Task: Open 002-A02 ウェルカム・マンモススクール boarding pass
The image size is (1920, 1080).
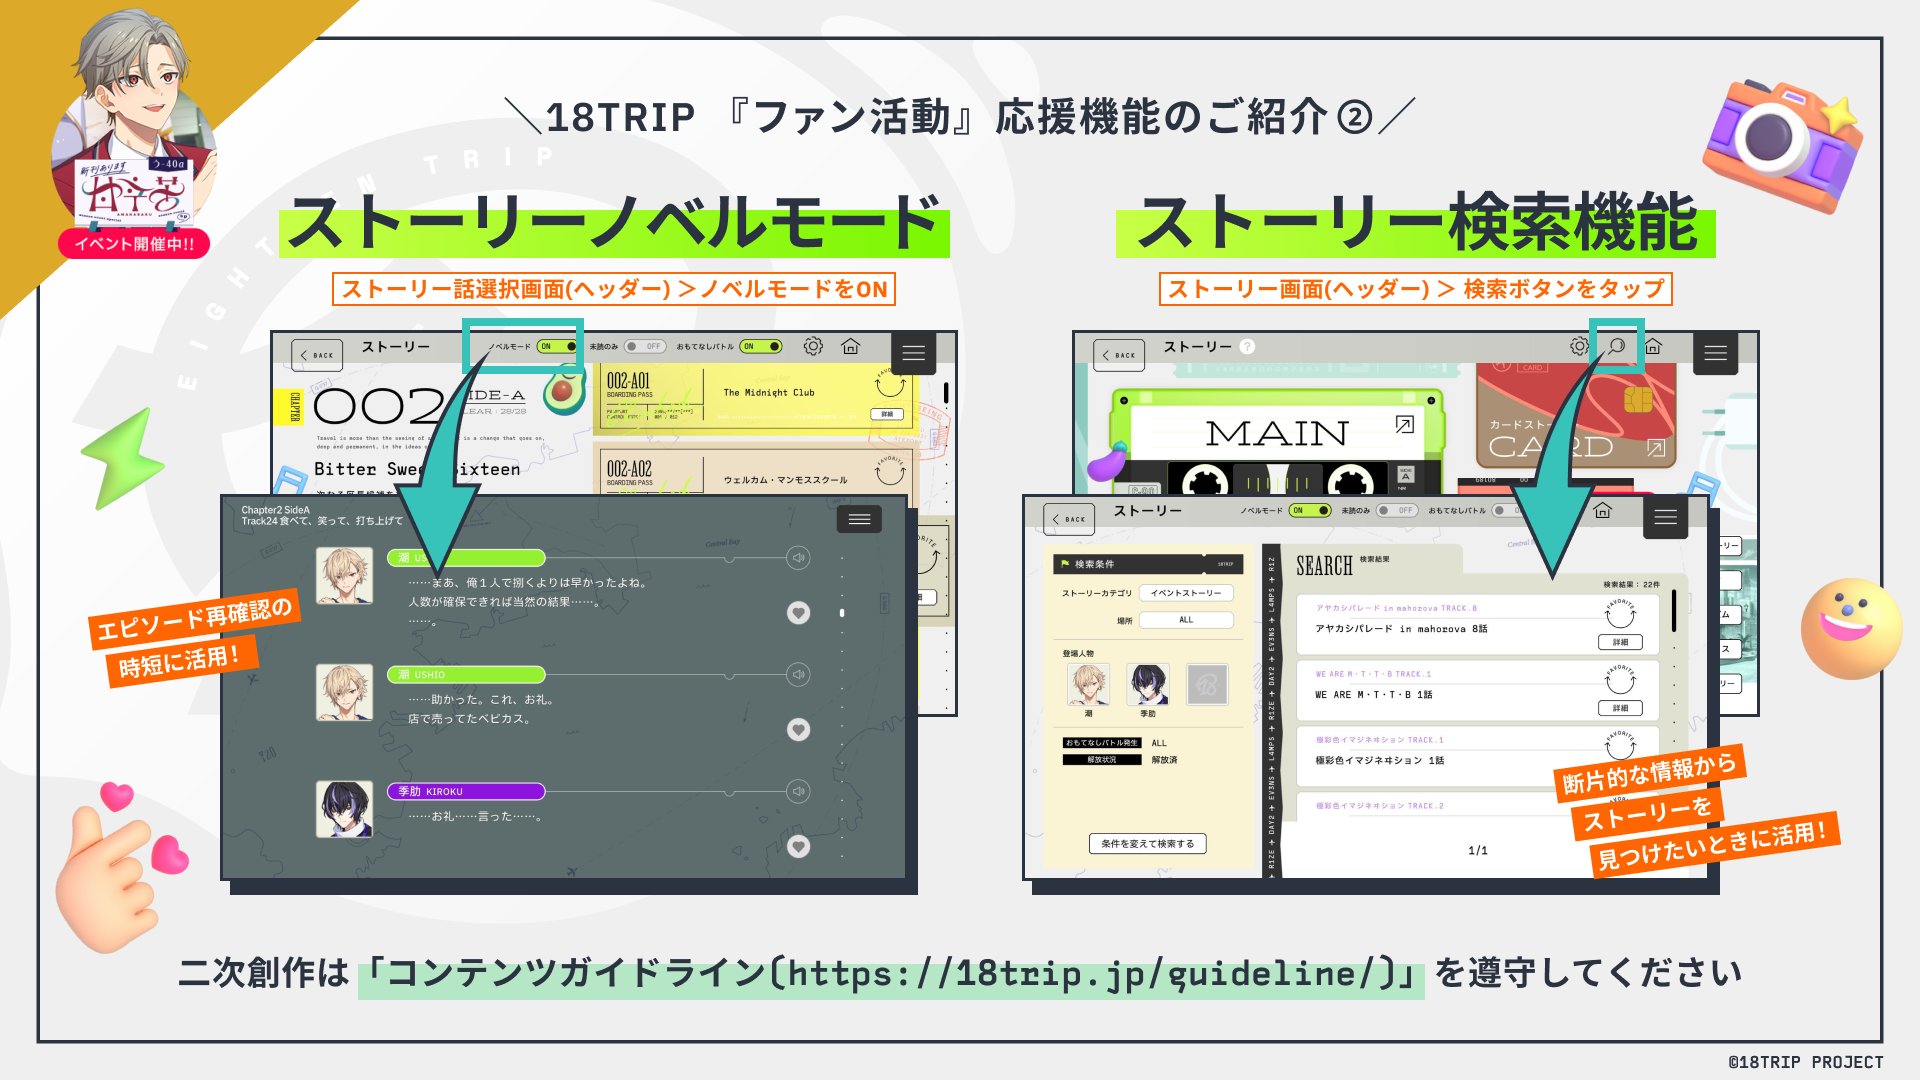Action: click(x=755, y=468)
